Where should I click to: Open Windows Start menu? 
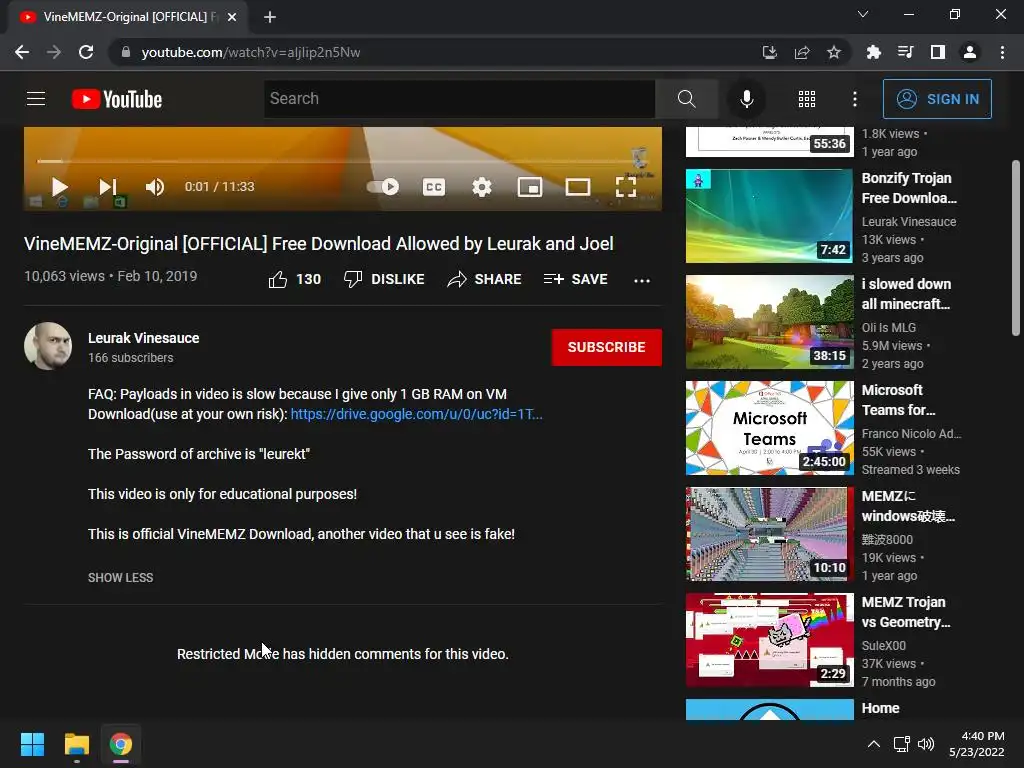[32, 744]
